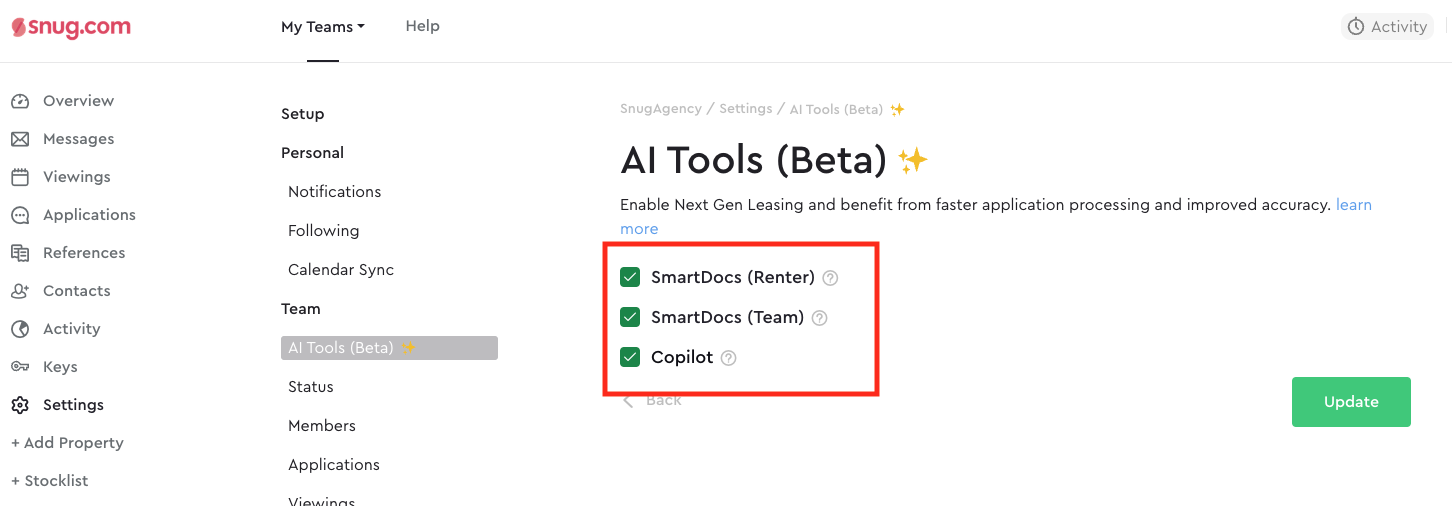
Task: Open Members settings
Action: coord(322,426)
